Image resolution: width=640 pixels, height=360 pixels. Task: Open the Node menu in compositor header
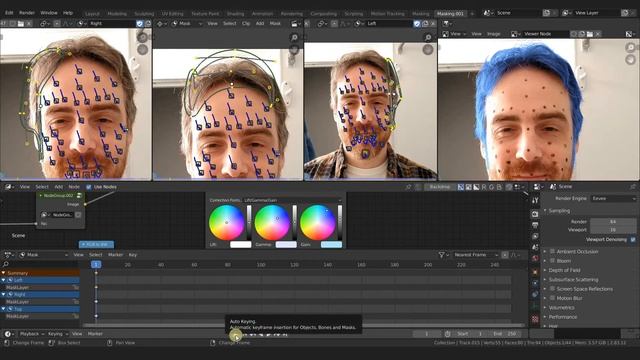pos(74,187)
